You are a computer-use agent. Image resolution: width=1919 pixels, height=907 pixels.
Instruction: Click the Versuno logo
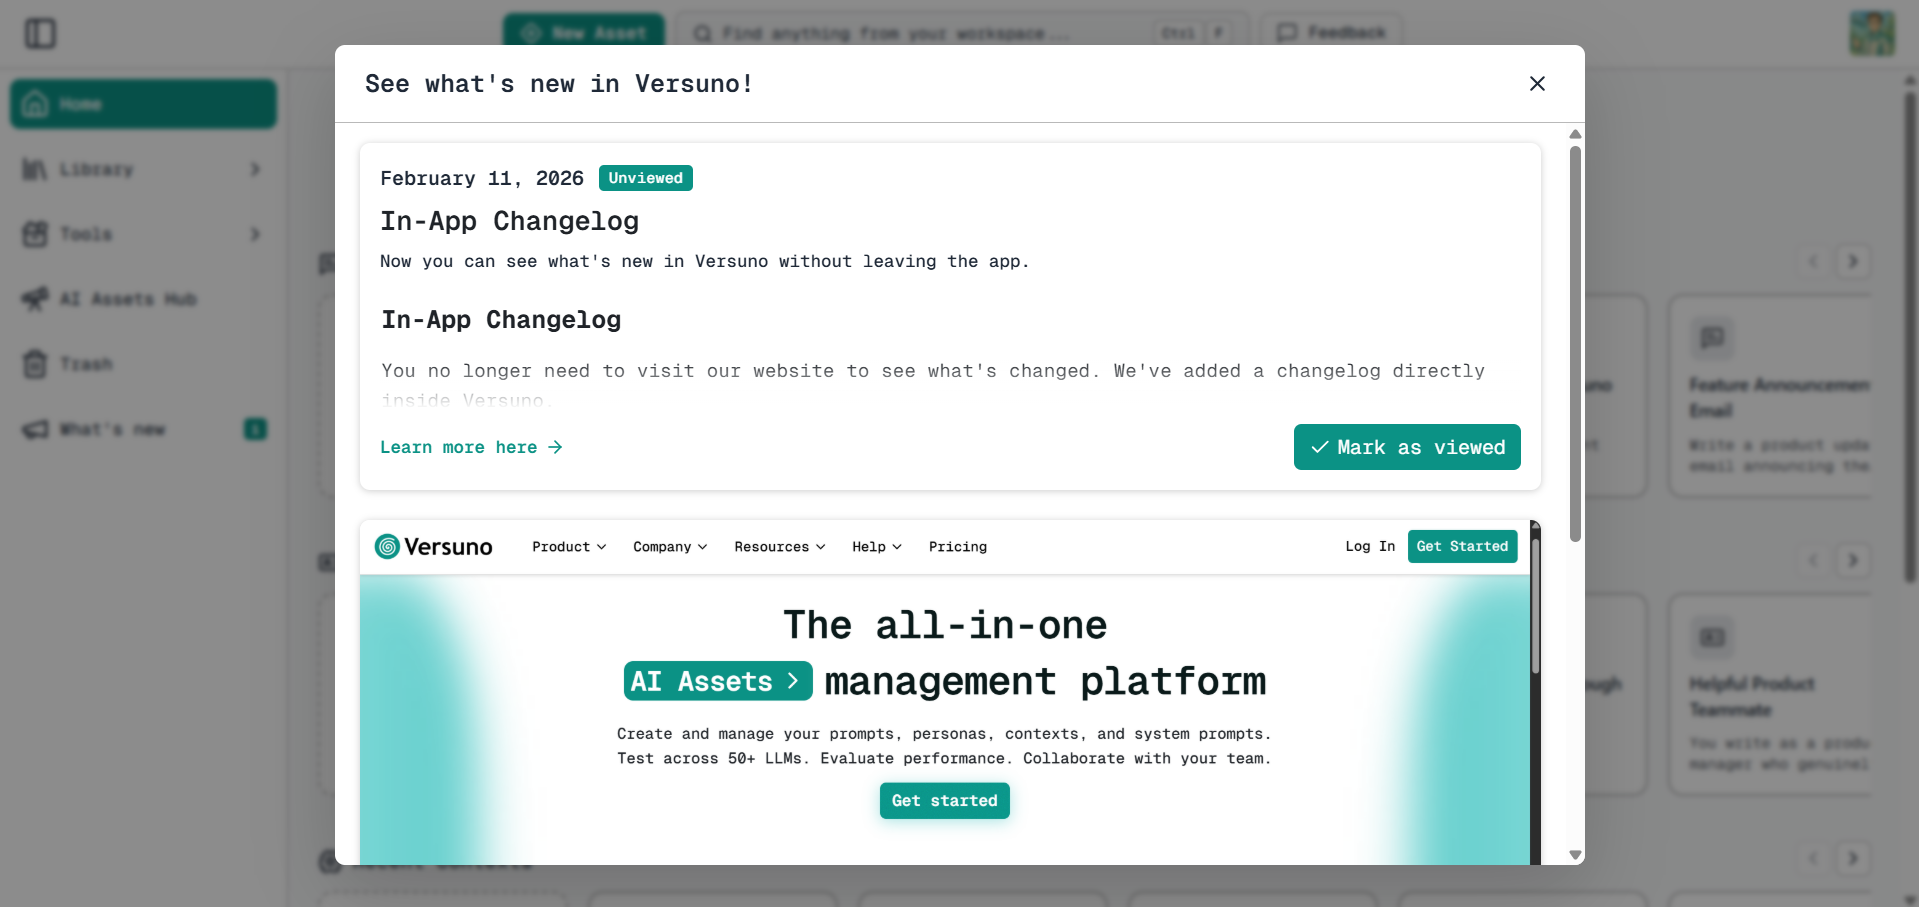tap(434, 546)
